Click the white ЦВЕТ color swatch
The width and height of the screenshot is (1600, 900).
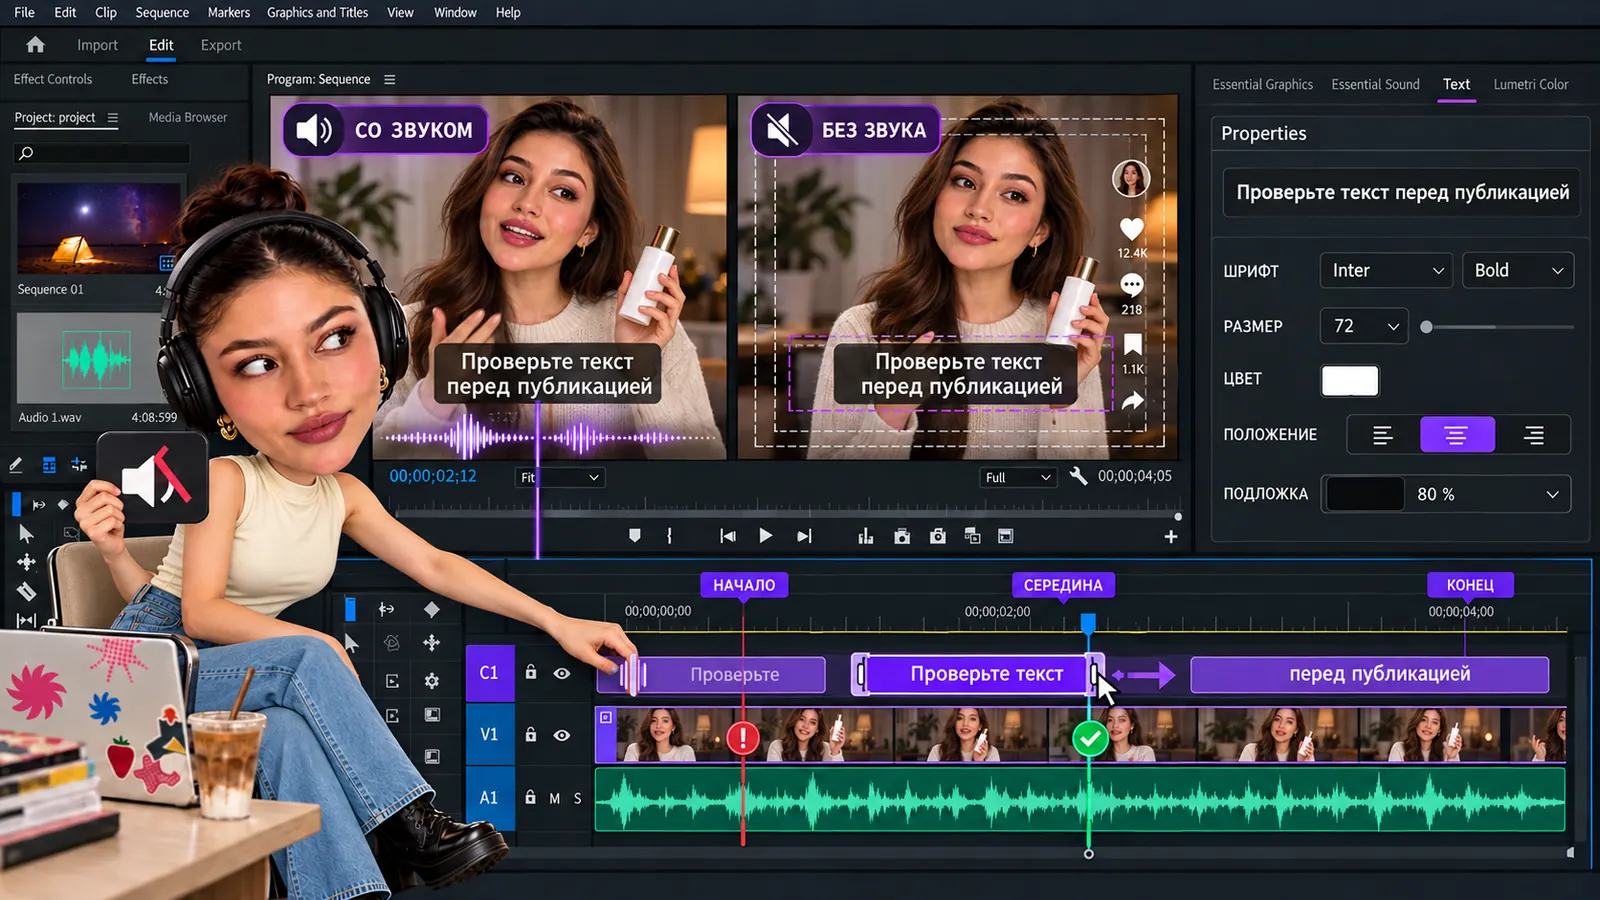click(x=1350, y=380)
